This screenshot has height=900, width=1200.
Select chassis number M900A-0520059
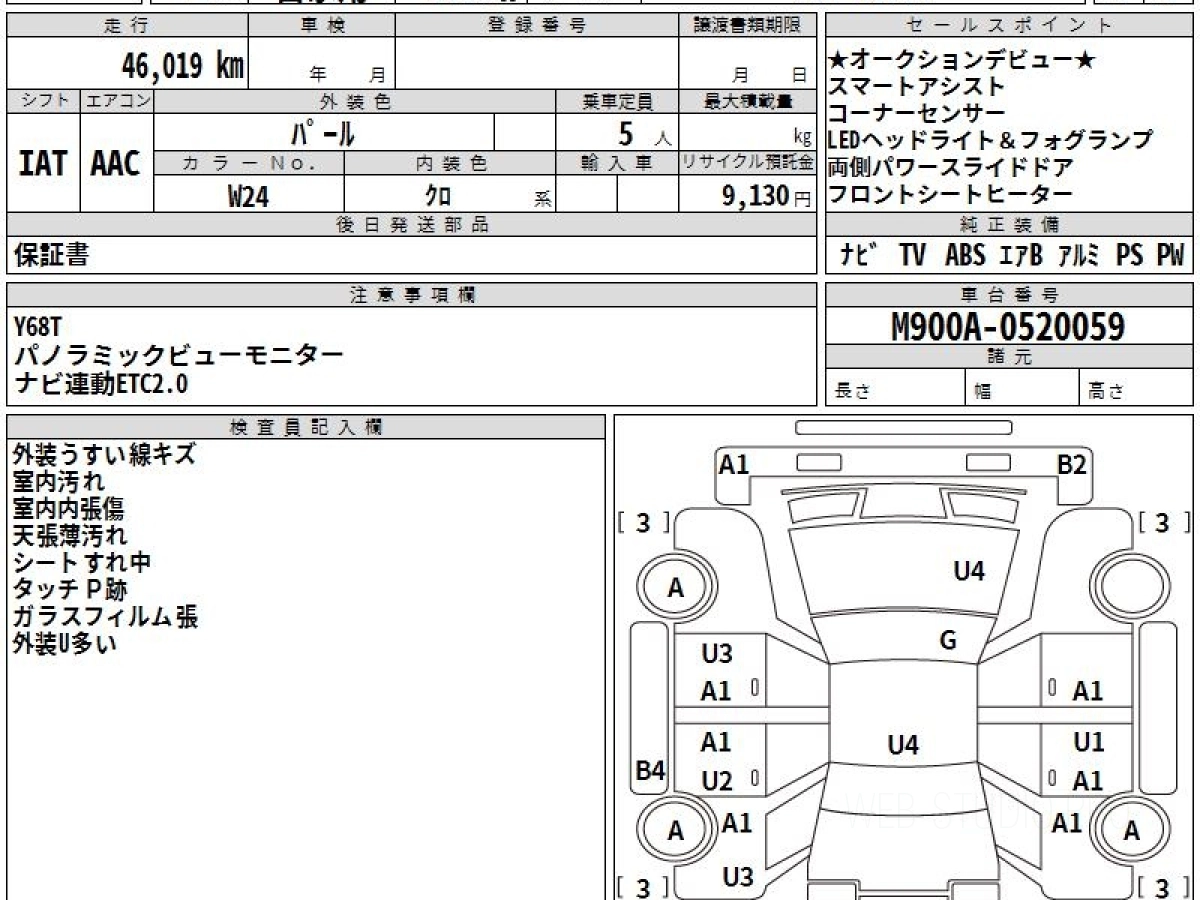click(1008, 326)
